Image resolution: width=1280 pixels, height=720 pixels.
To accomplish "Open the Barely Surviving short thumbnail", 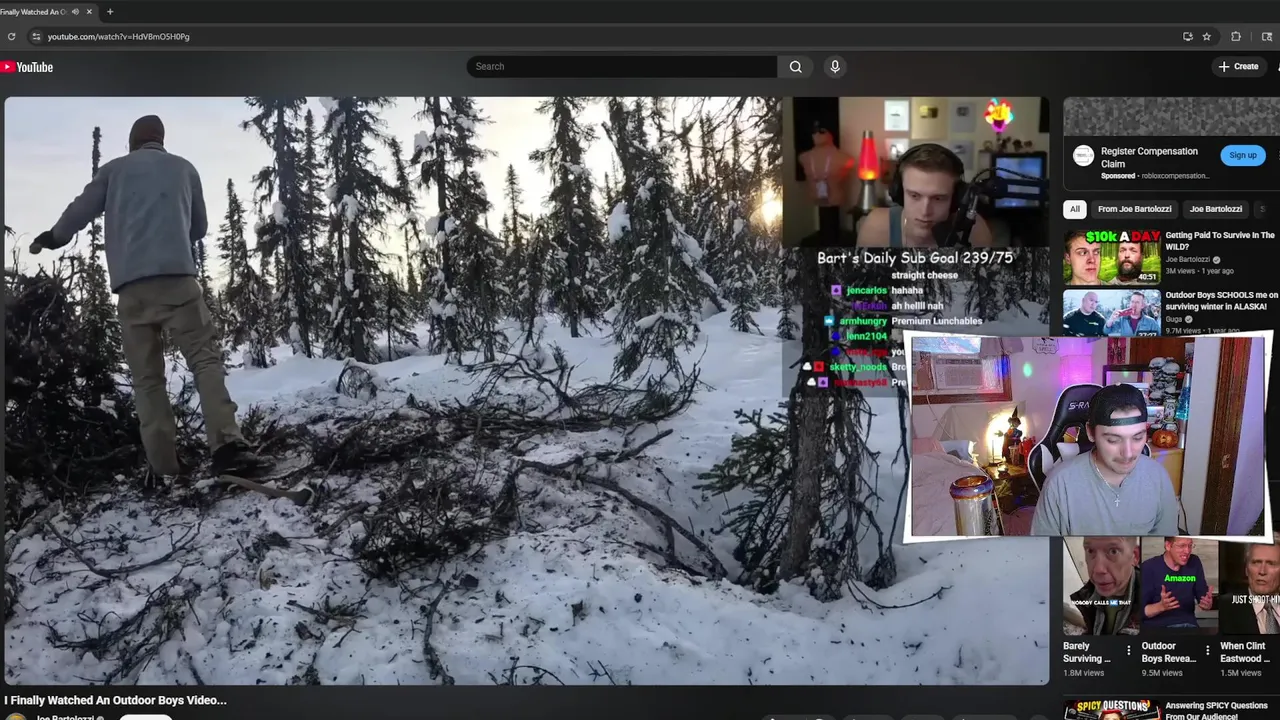I will pyautogui.click(x=1100, y=587).
